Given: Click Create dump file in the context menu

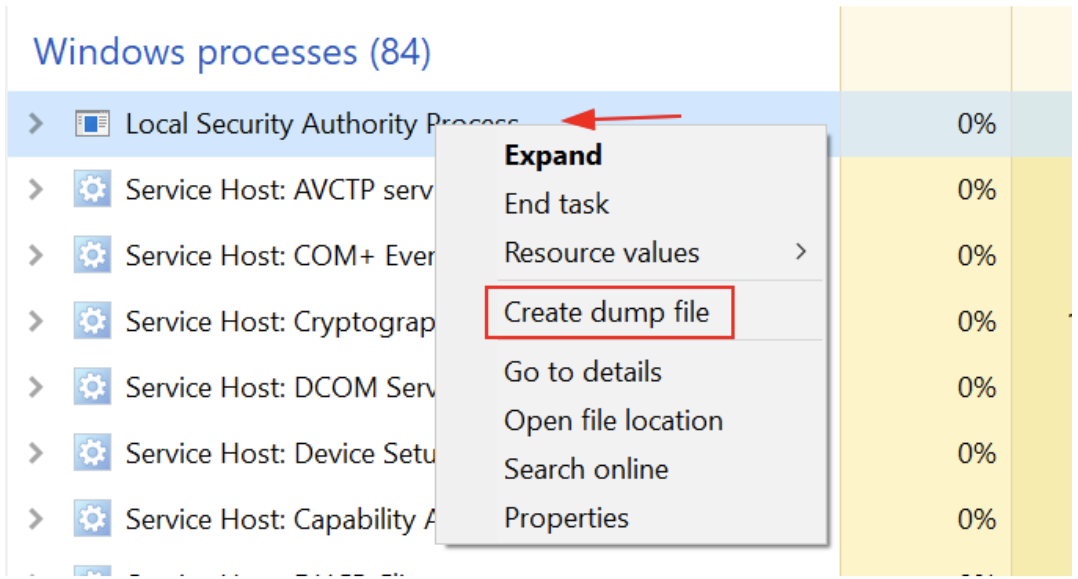Looking at the screenshot, I should (606, 313).
